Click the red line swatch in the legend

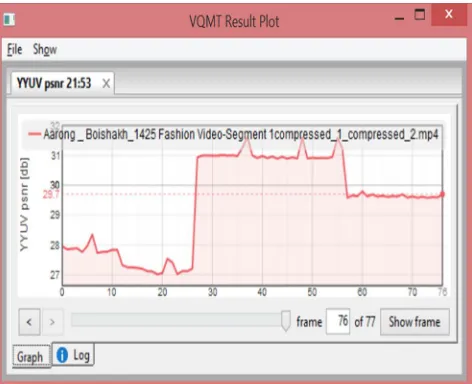coord(34,134)
